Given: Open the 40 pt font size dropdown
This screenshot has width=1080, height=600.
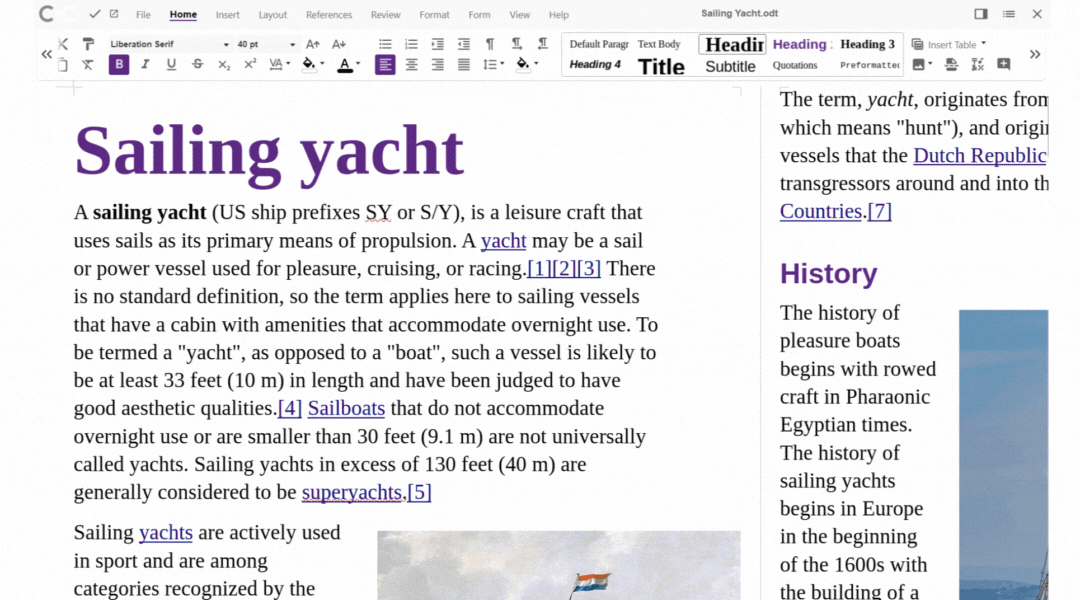Looking at the screenshot, I should tap(292, 44).
